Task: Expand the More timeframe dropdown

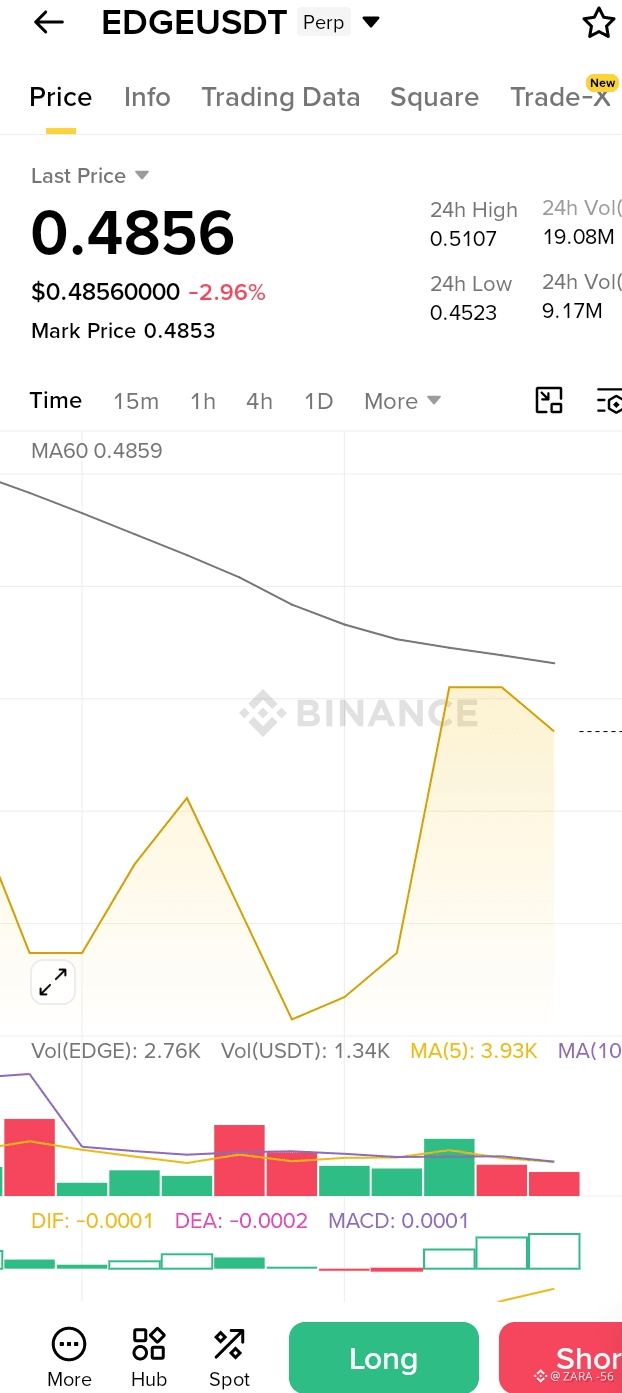Action: 402,401
